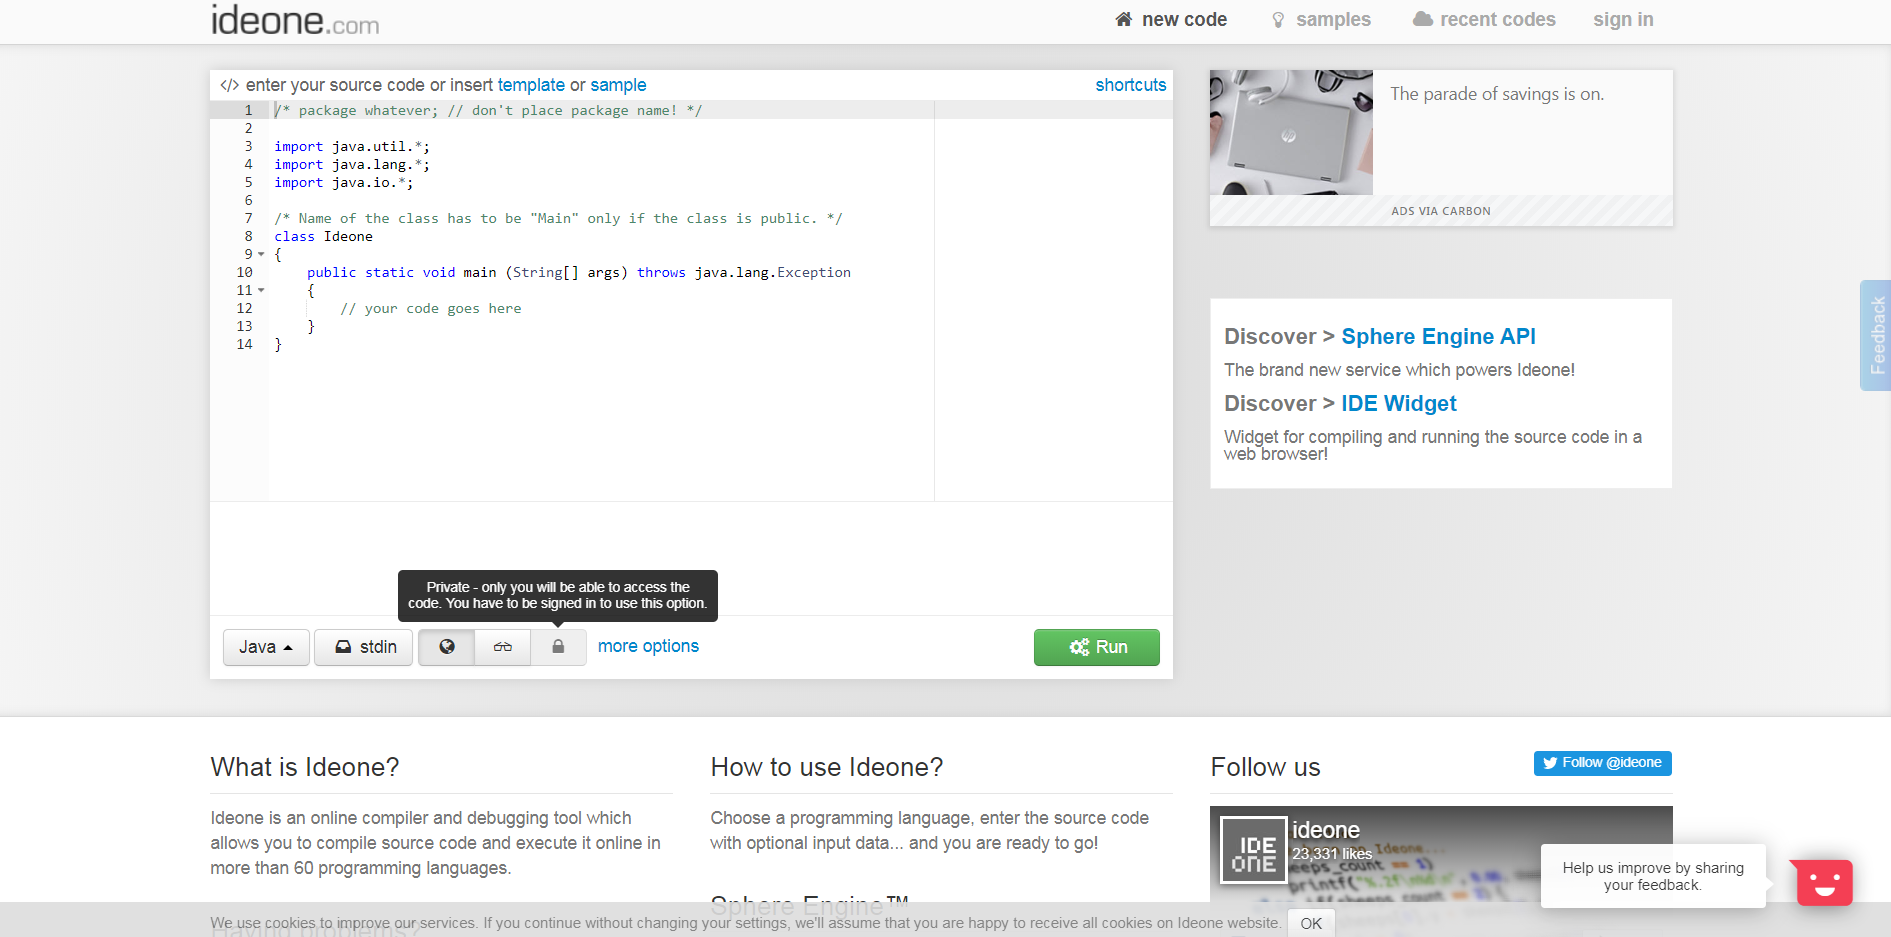
Task: Collapse code block at line 9
Action: [262, 254]
